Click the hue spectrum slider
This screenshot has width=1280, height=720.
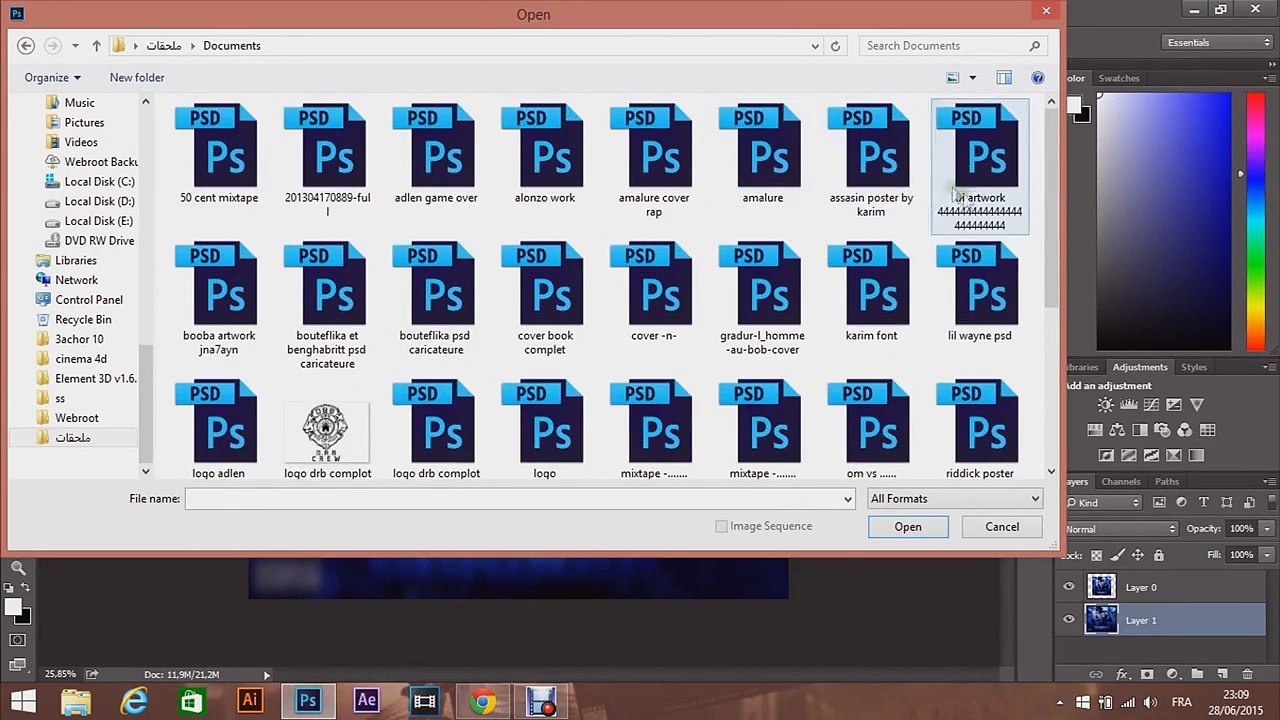[x=1255, y=222]
